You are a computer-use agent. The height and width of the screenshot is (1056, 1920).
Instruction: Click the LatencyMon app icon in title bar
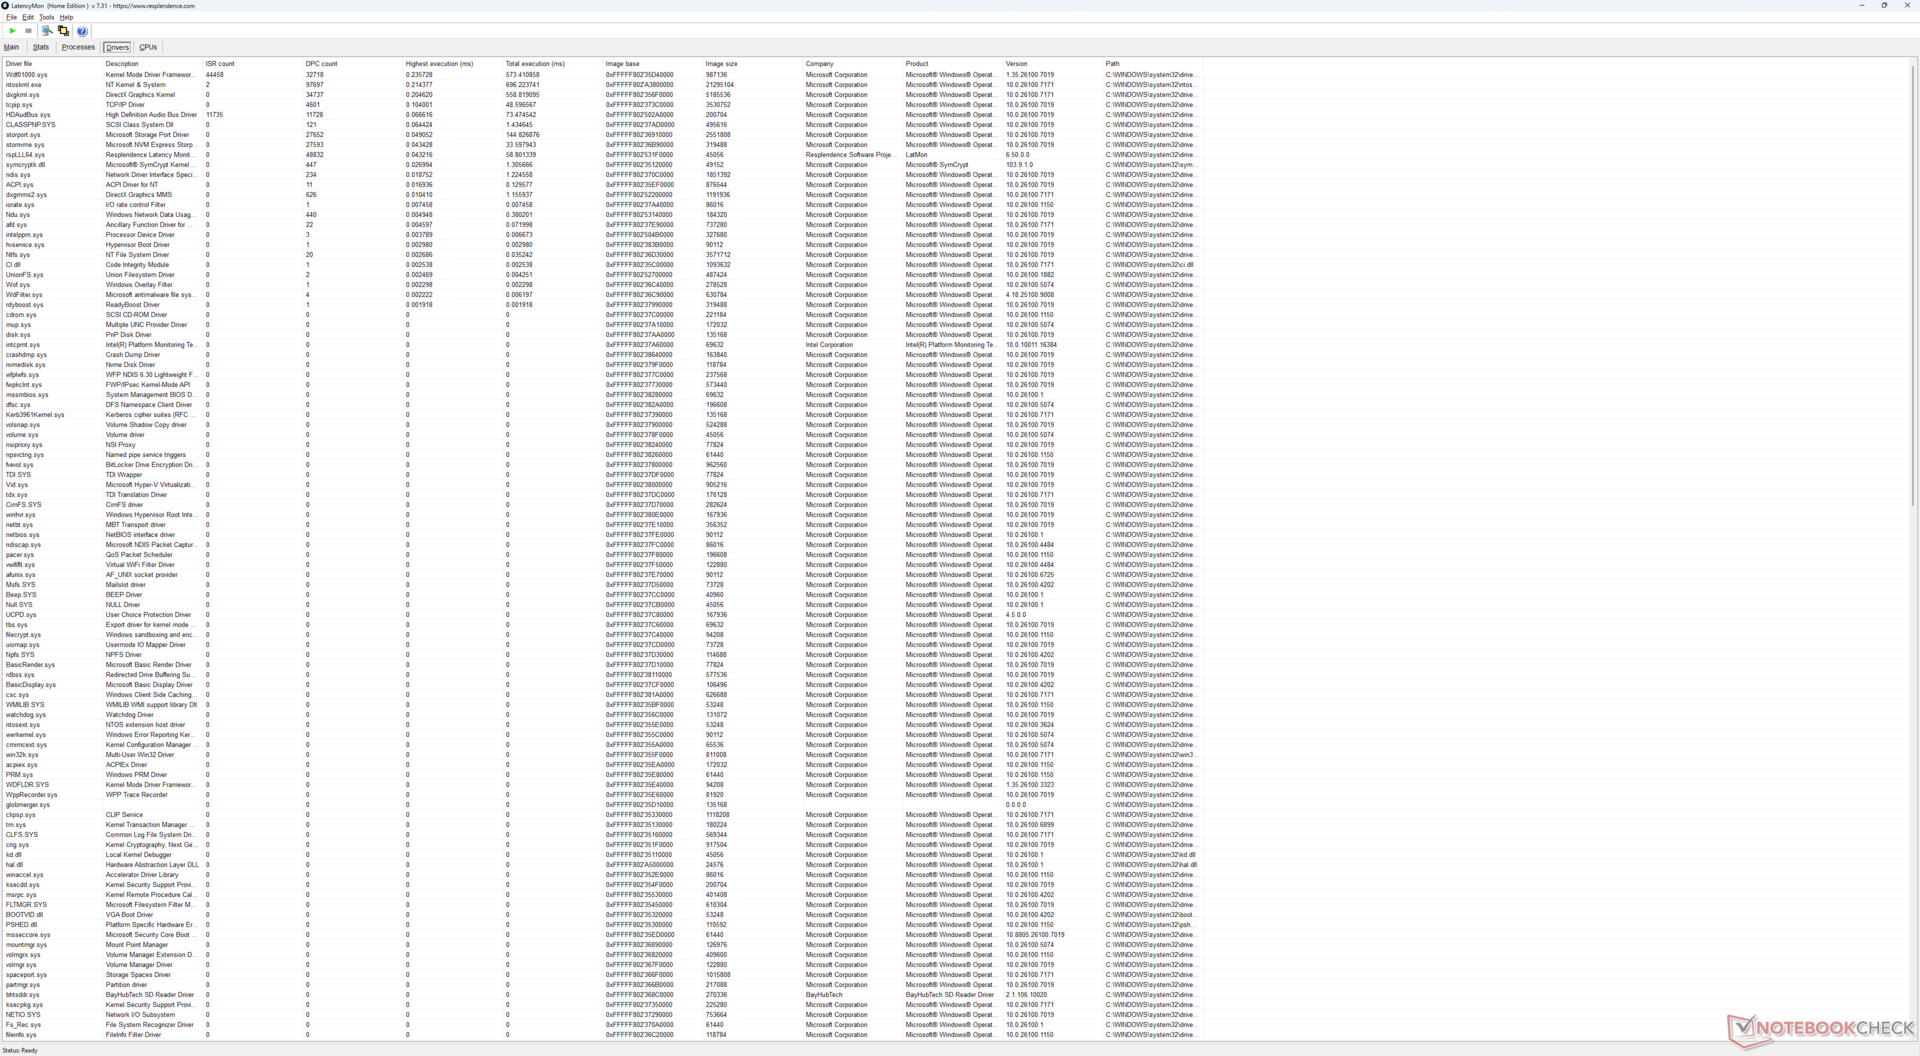[5, 6]
